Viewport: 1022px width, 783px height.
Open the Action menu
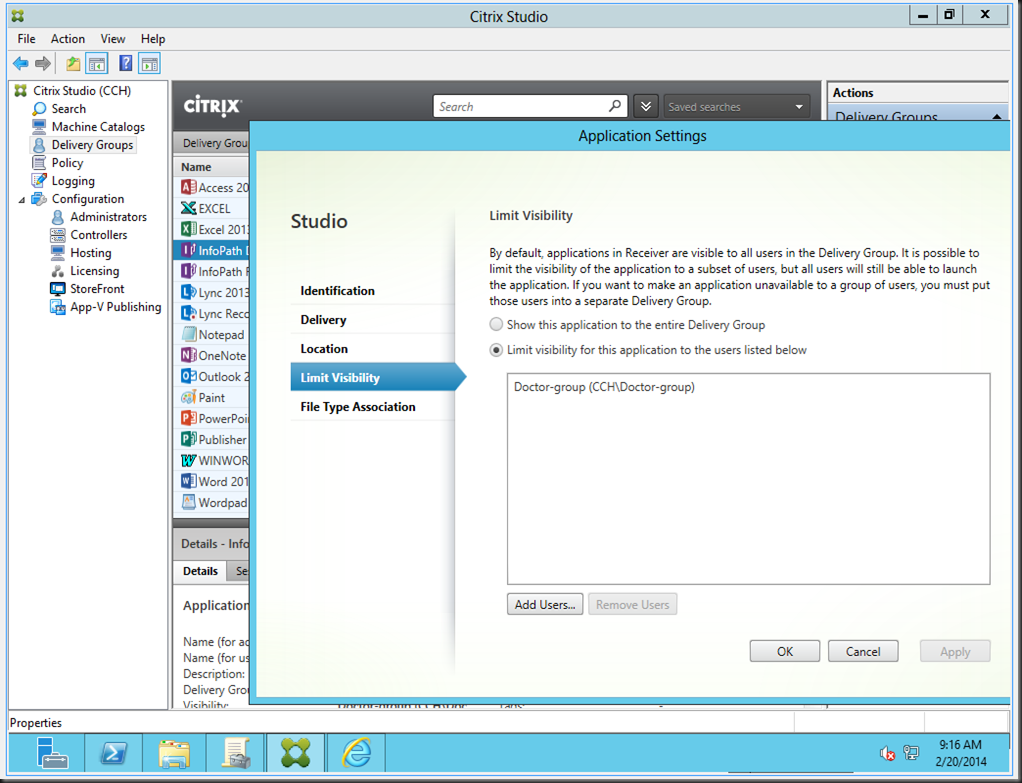(x=68, y=39)
